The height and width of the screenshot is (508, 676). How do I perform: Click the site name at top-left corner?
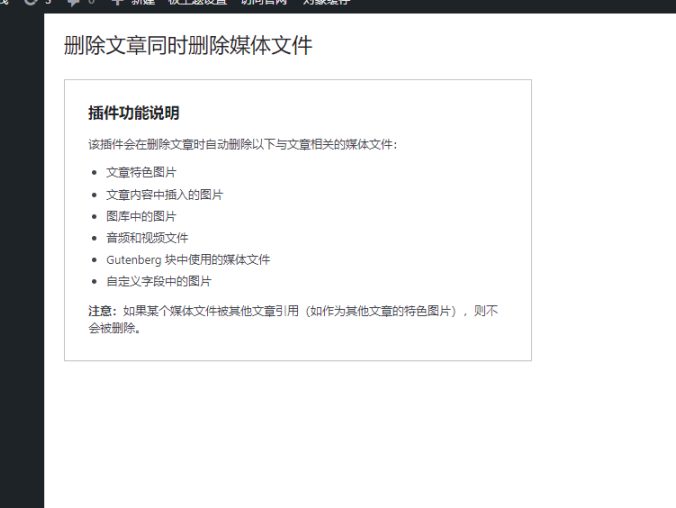pos(4,3)
